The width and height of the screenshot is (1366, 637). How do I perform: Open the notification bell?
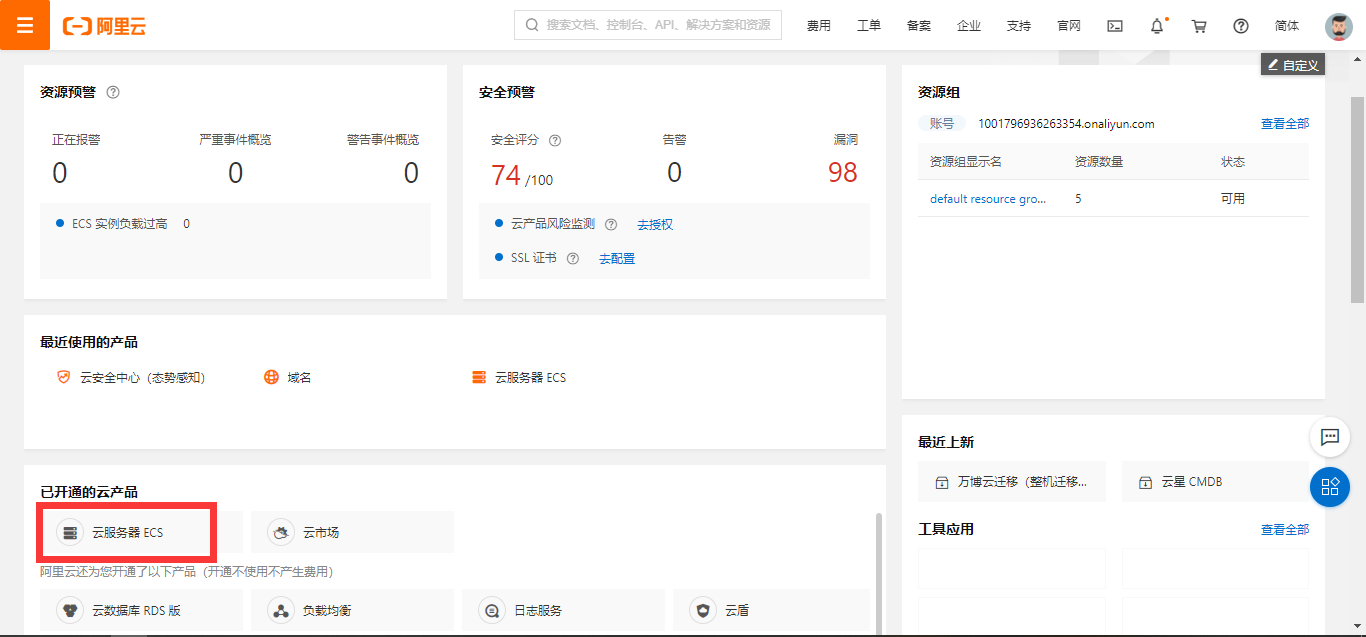coord(1157,26)
